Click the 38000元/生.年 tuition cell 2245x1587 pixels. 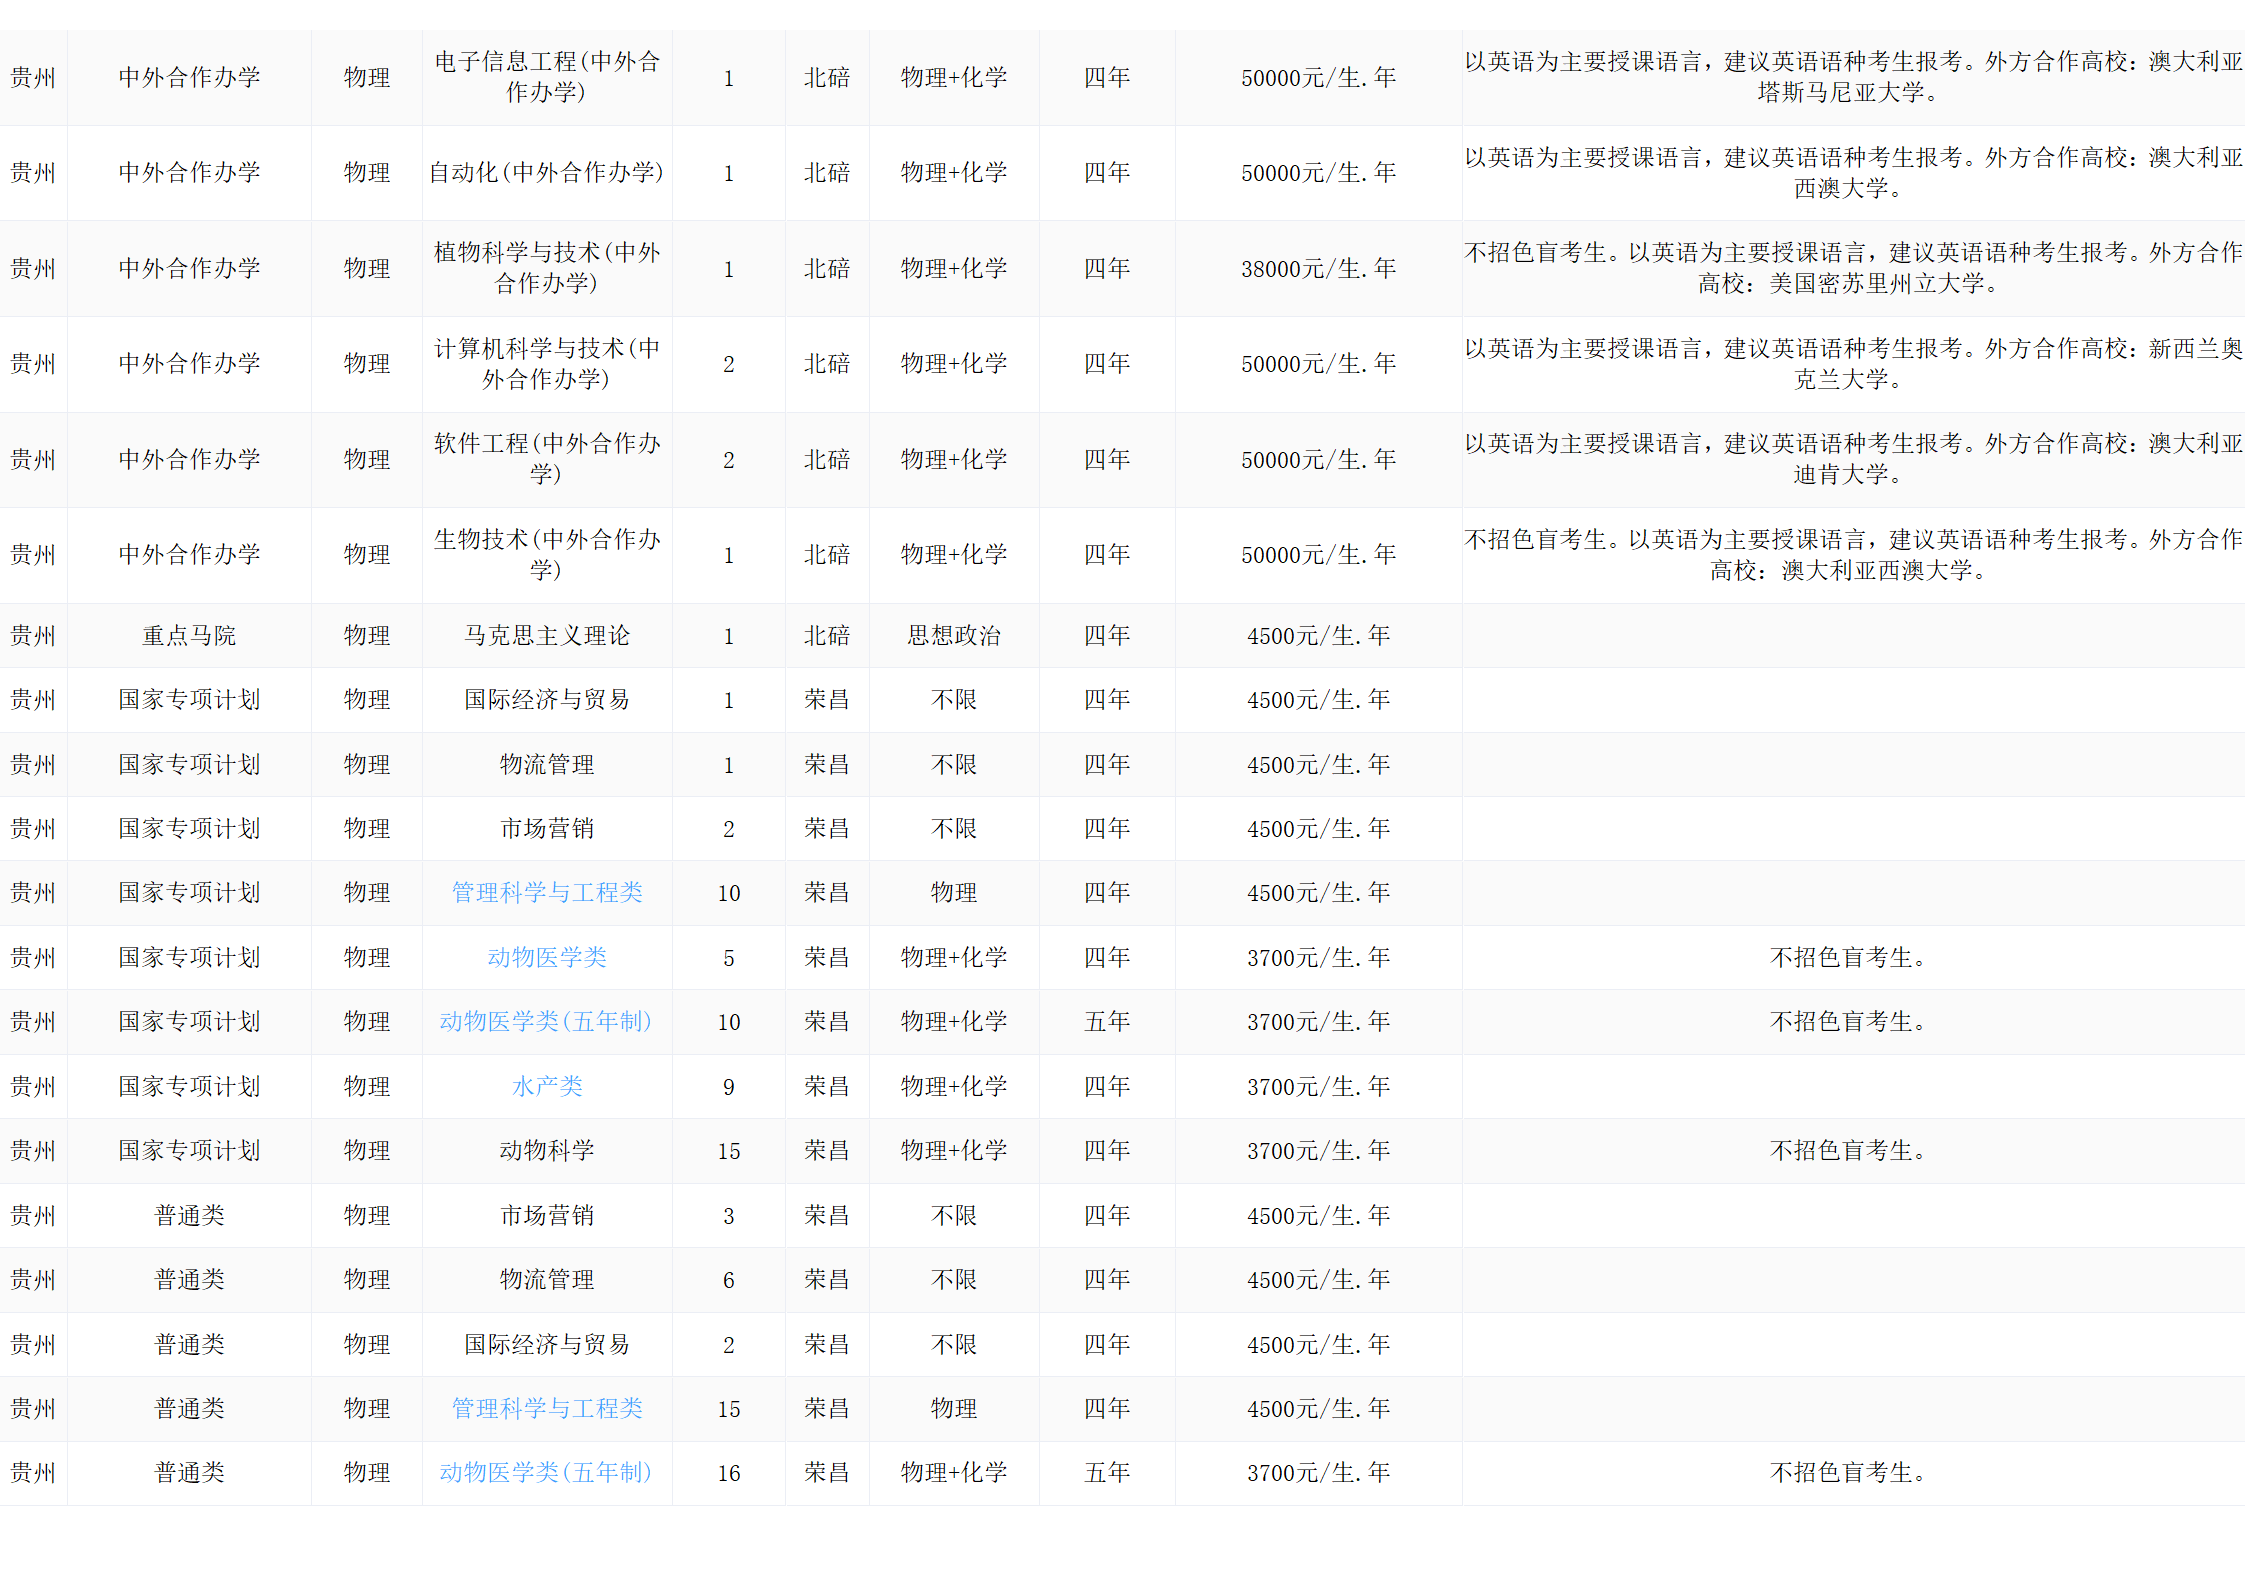pyautogui.click(x=1318, y=268)
